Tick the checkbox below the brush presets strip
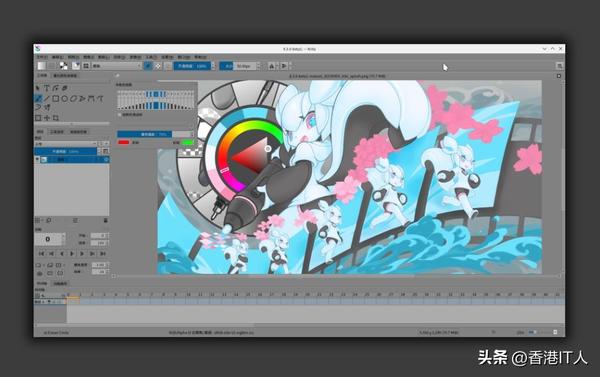600x377 pixels. click(119, 114)
